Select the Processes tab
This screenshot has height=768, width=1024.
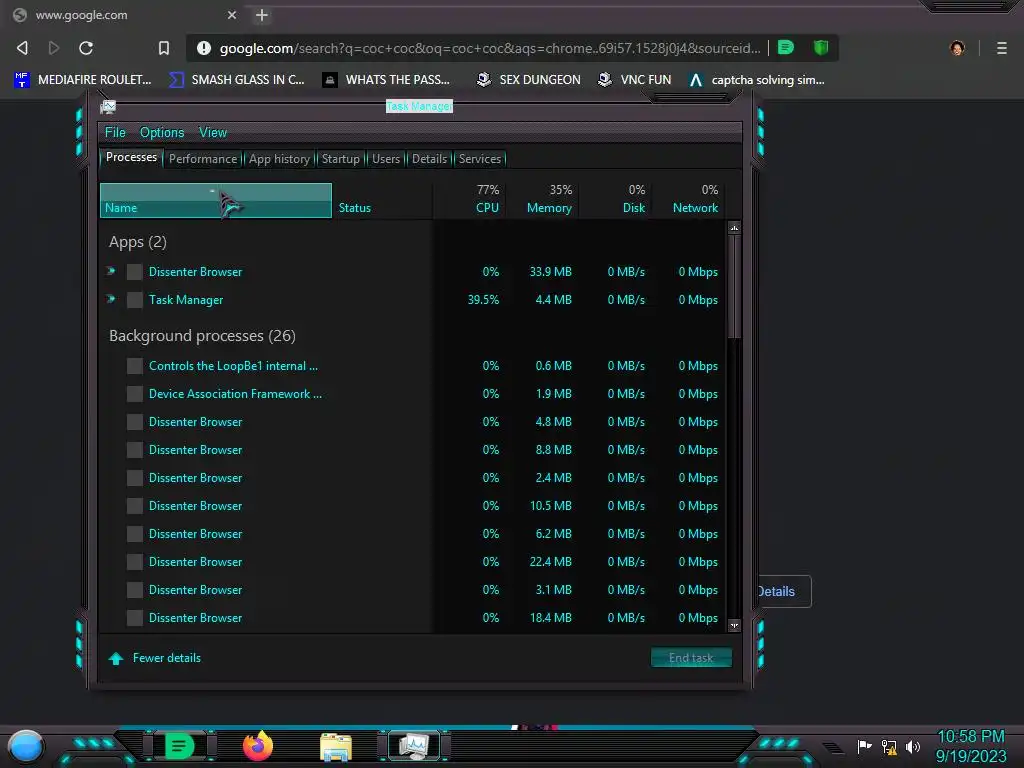click(x=131, y=157)
